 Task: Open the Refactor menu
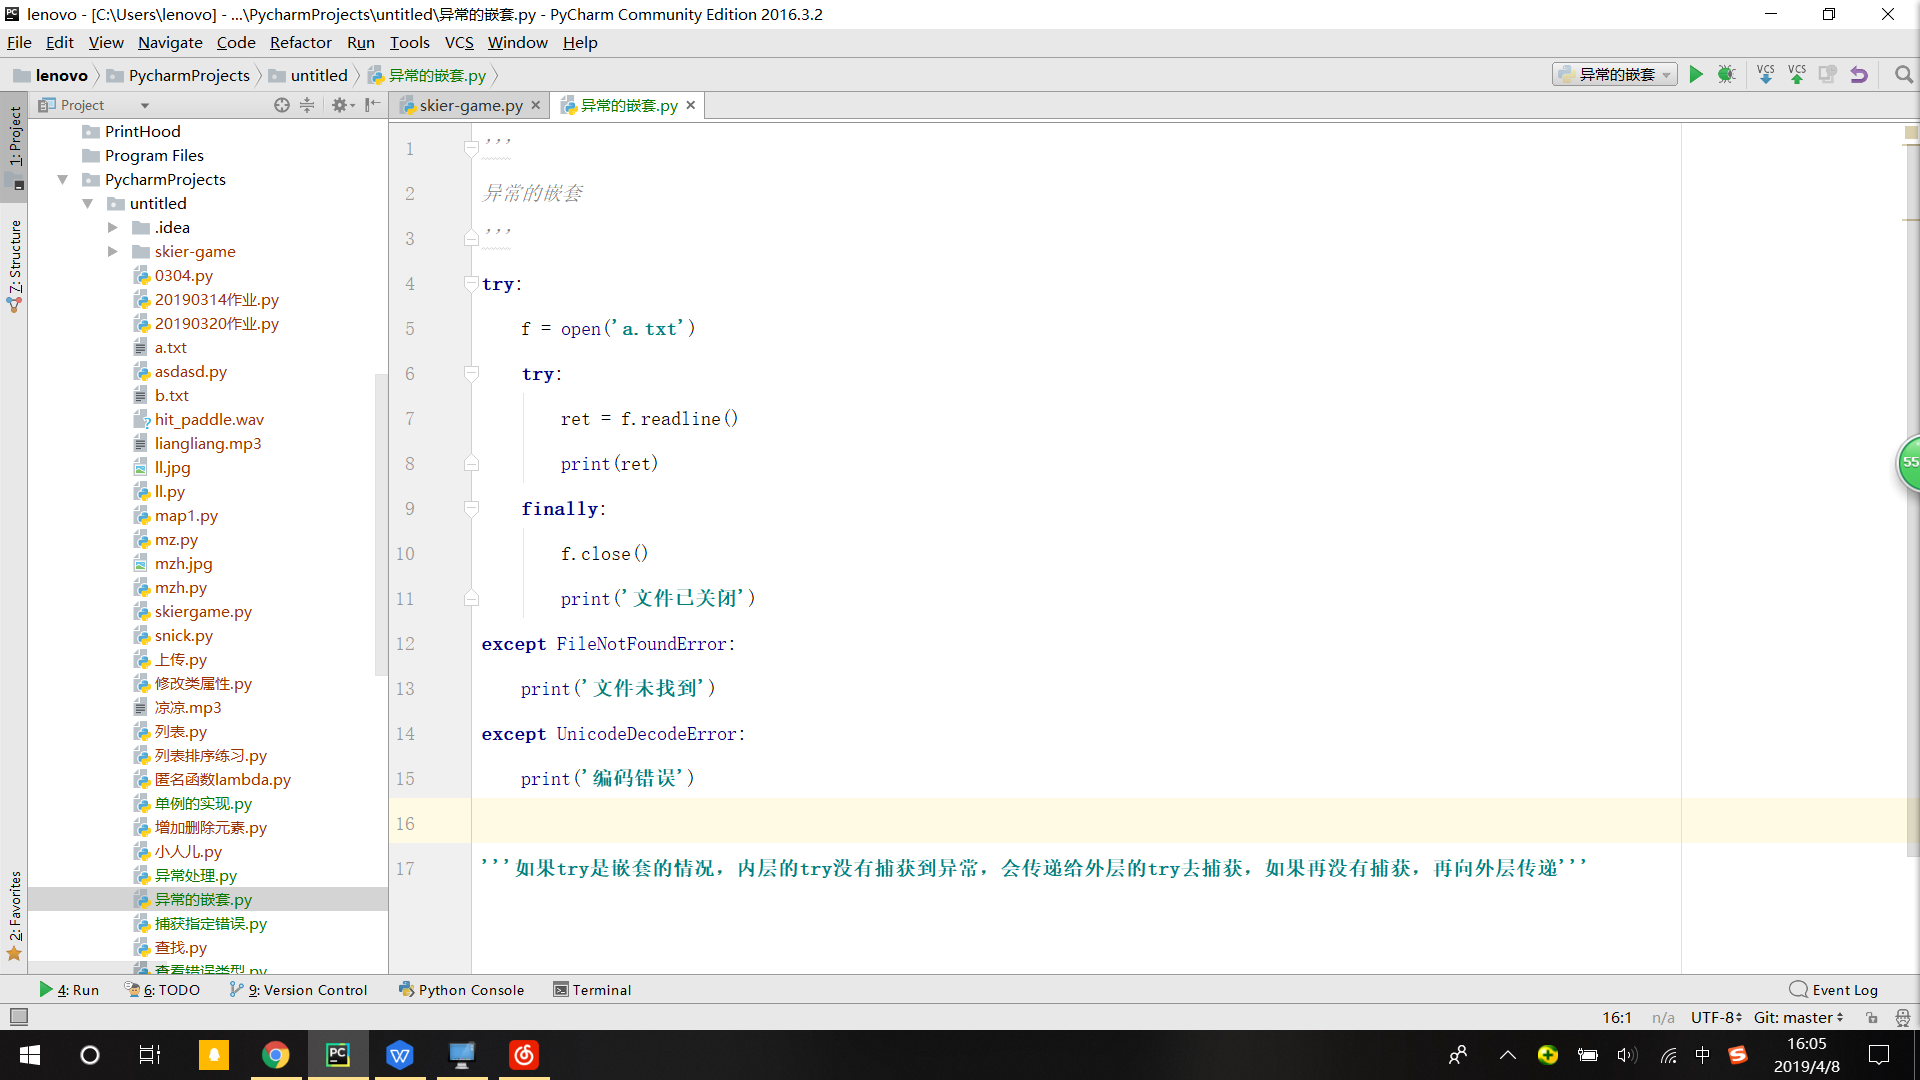pyautogui.click(x=300, y=42)
